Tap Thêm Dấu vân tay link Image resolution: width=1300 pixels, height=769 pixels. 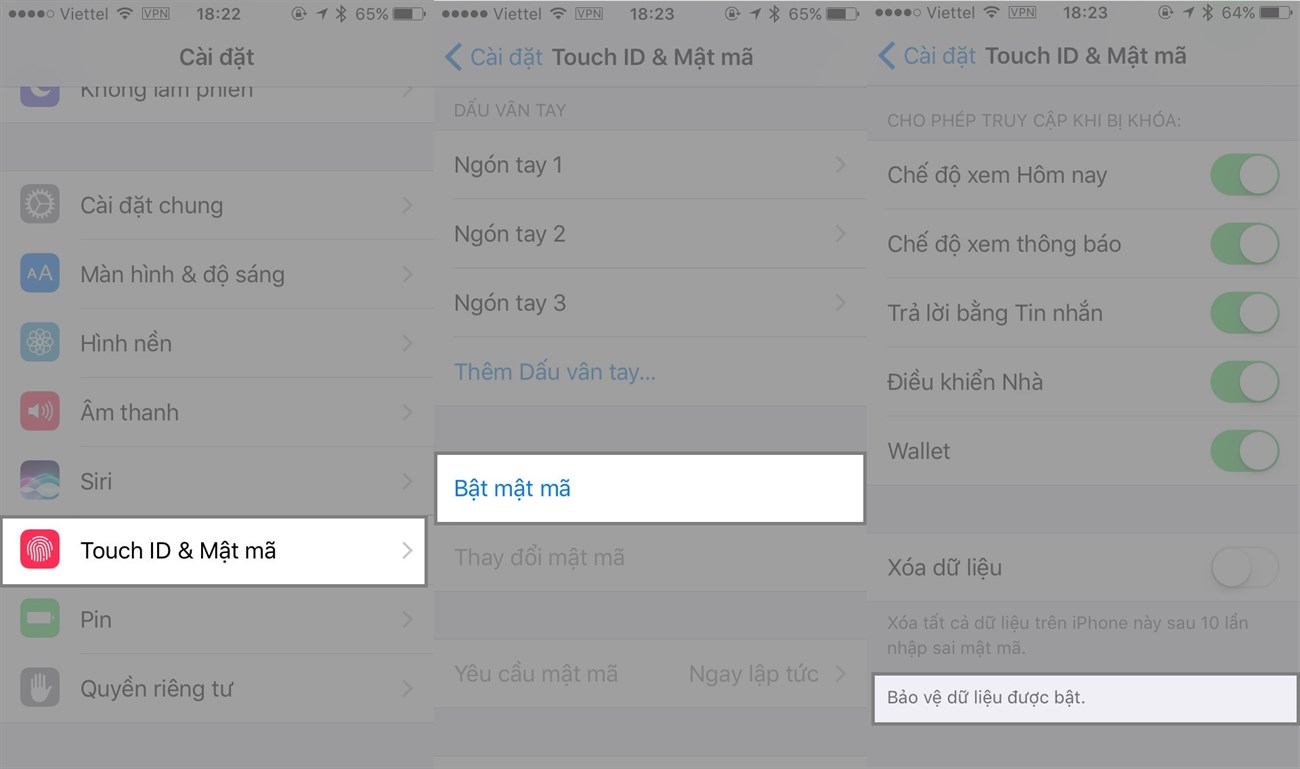click(555, 372)
